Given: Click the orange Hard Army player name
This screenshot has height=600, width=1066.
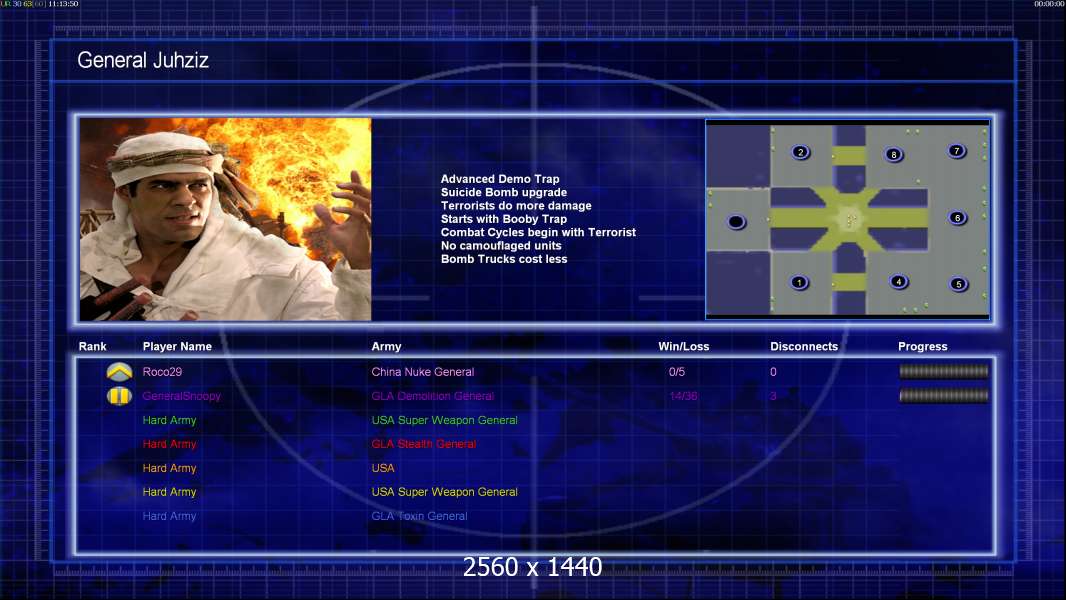Looking at the screenshot, I should (169, 468).
